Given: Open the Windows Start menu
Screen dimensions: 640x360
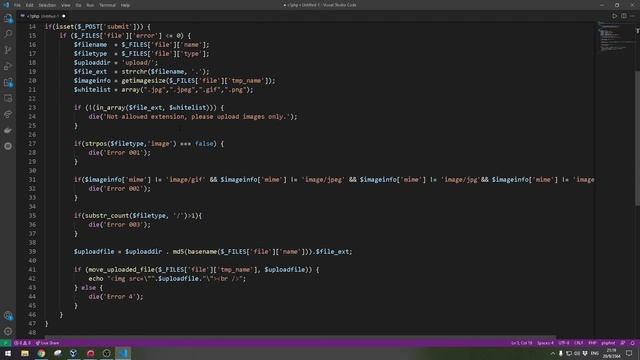Looking at the screenshot, I should (x=8, y=353).
